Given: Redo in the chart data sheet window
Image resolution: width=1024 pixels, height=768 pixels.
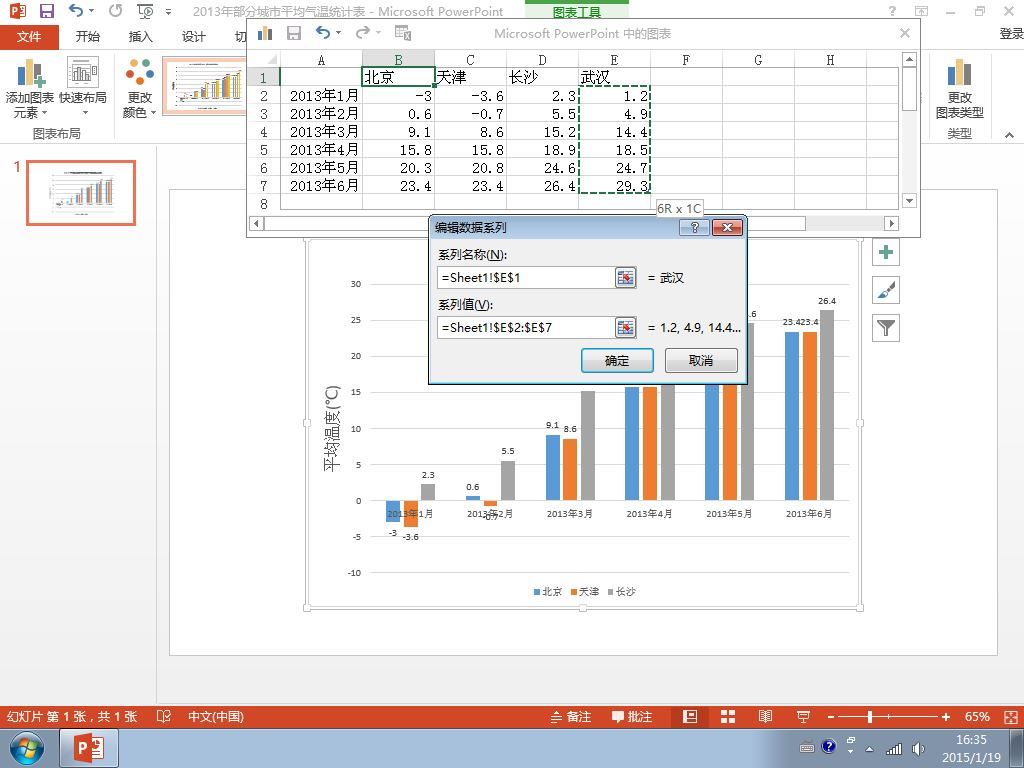Looking at the screenshot, I should [362, 33].
